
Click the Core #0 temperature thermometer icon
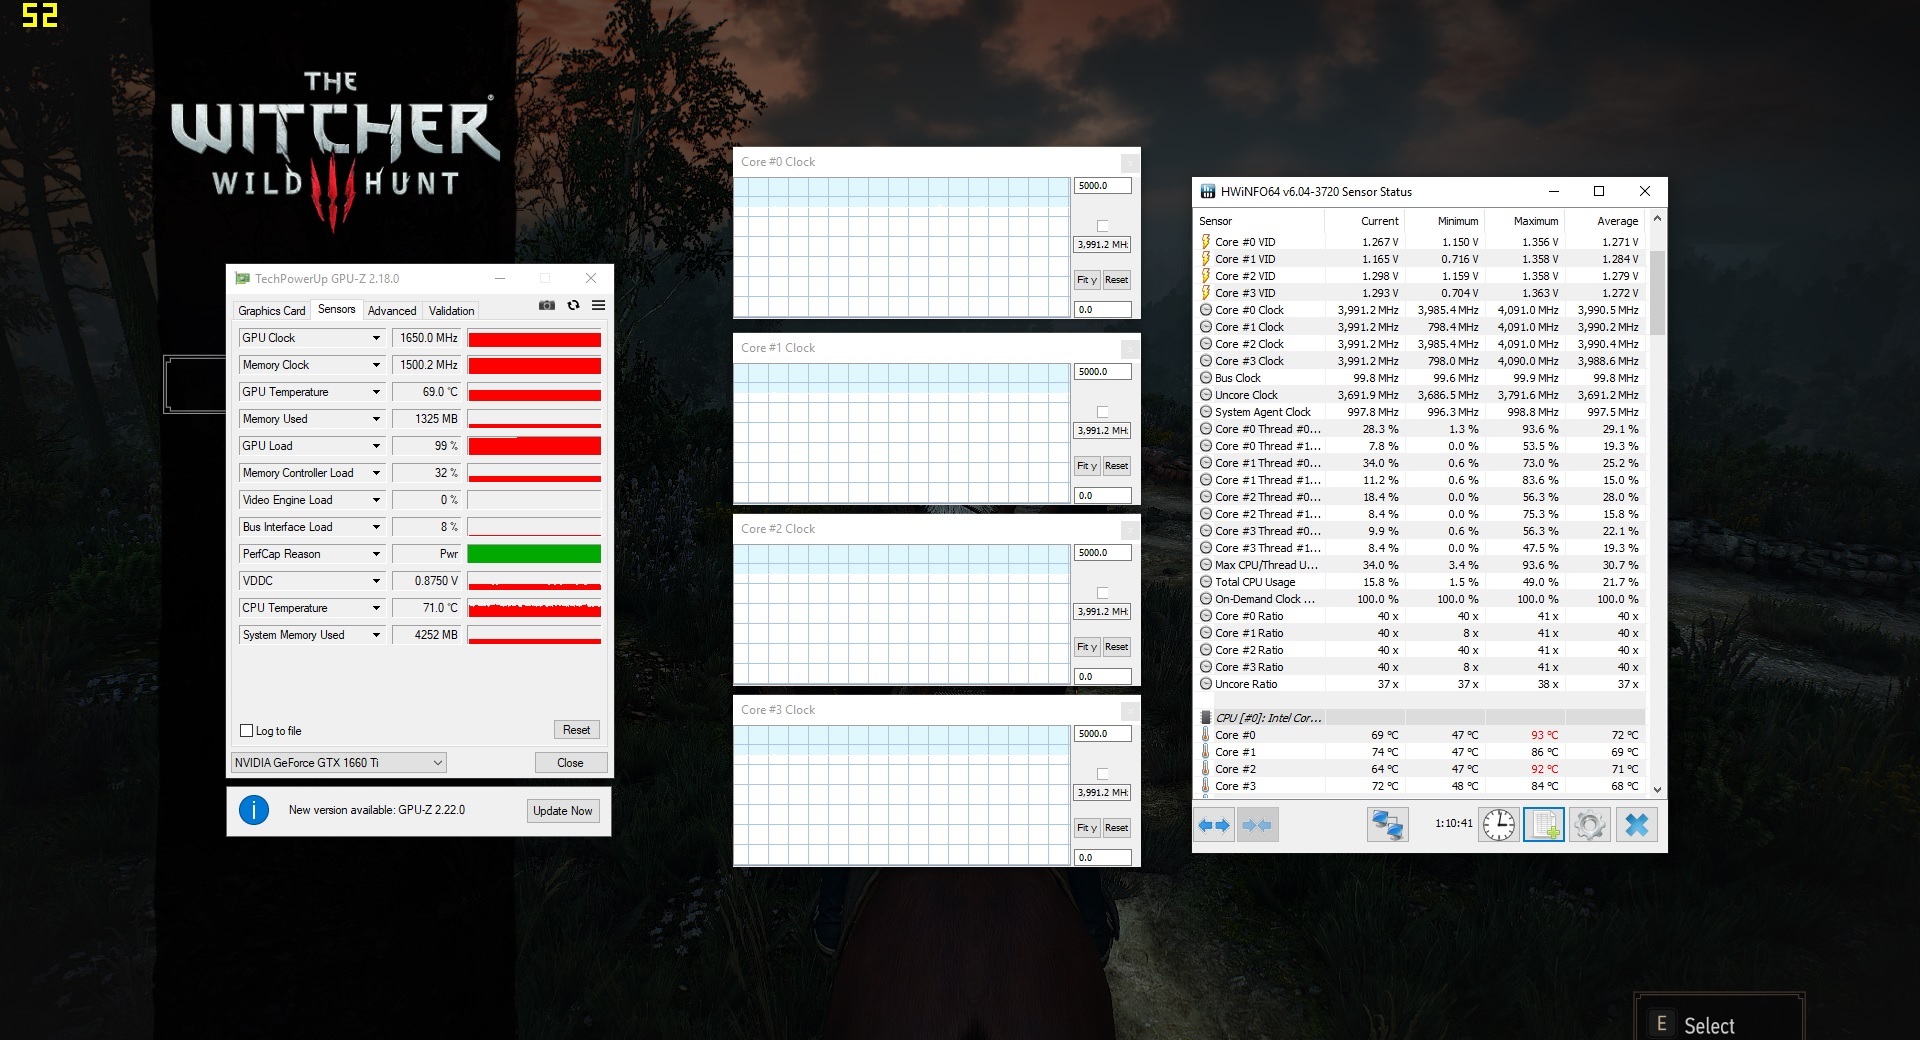(1206, 735)
